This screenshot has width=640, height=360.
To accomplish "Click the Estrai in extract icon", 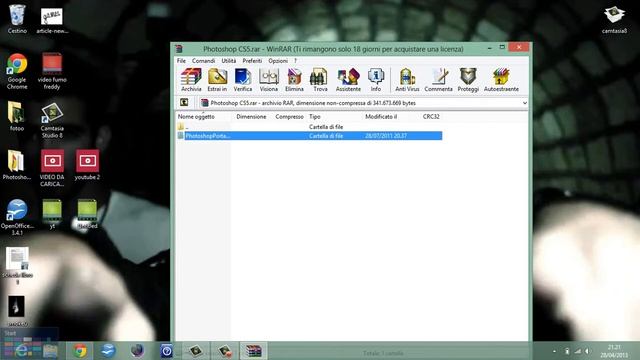I will click(x=217, y=80).
